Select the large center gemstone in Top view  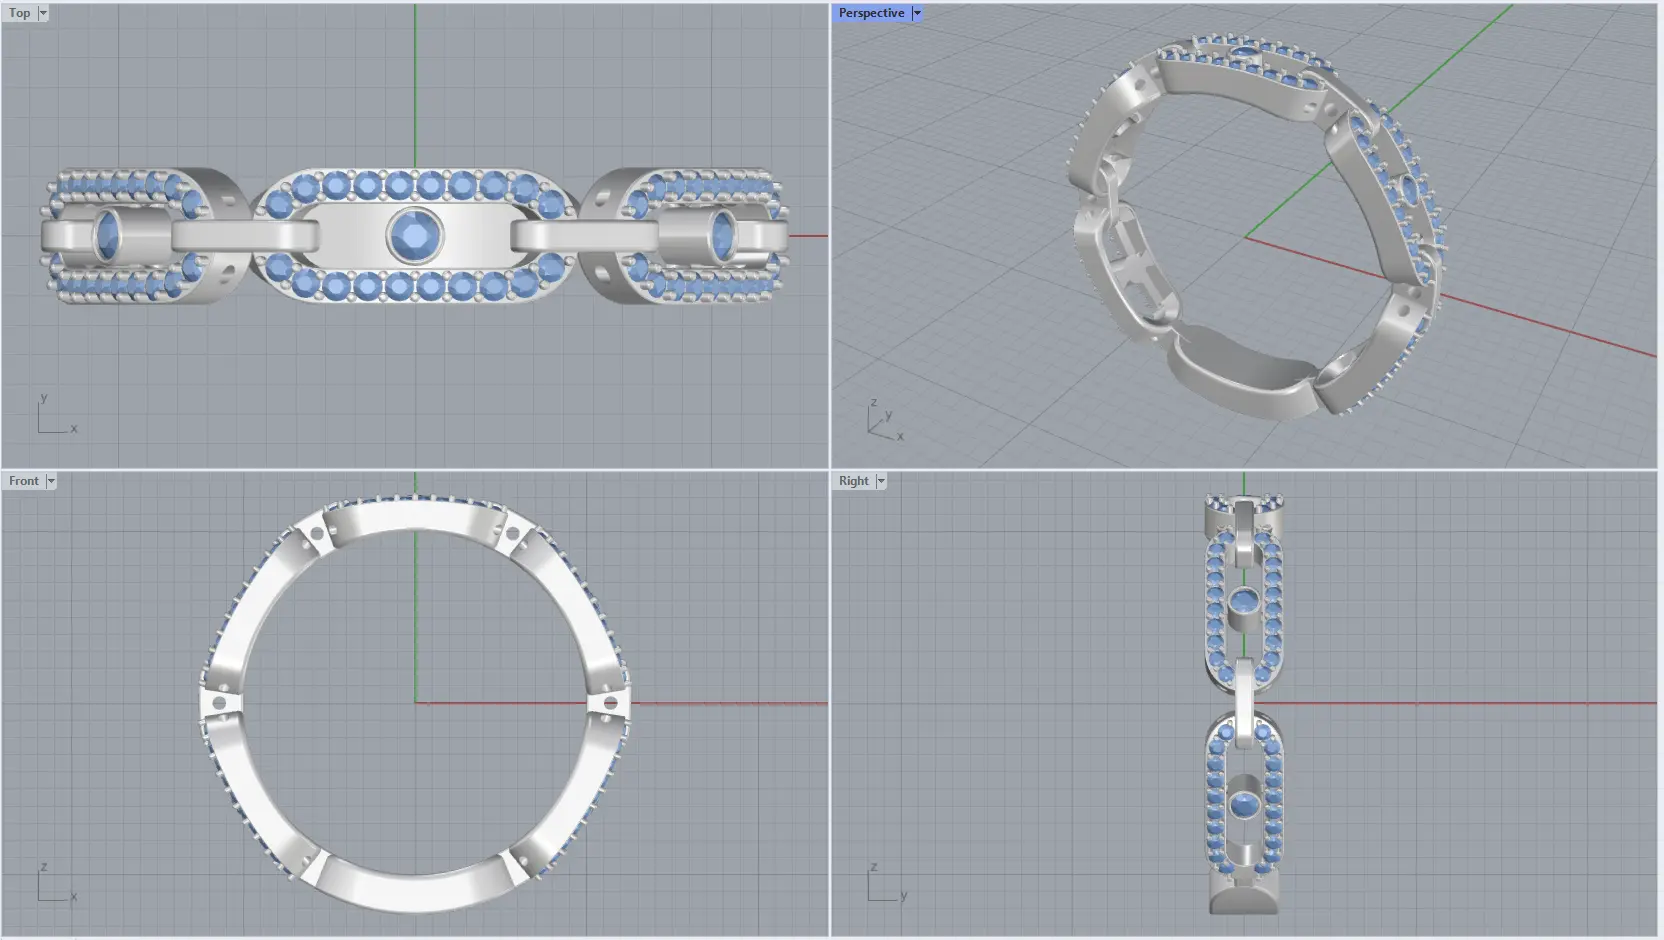[414, 236]
